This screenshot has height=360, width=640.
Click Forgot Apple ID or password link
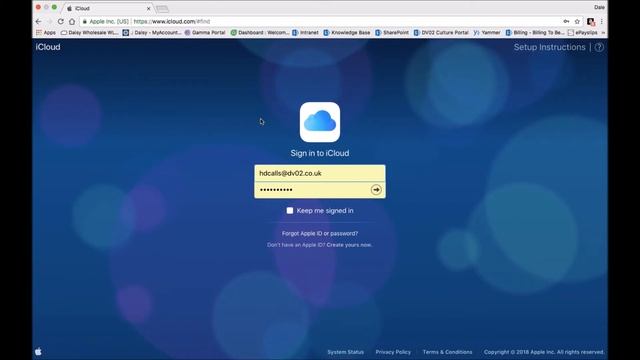320,233
